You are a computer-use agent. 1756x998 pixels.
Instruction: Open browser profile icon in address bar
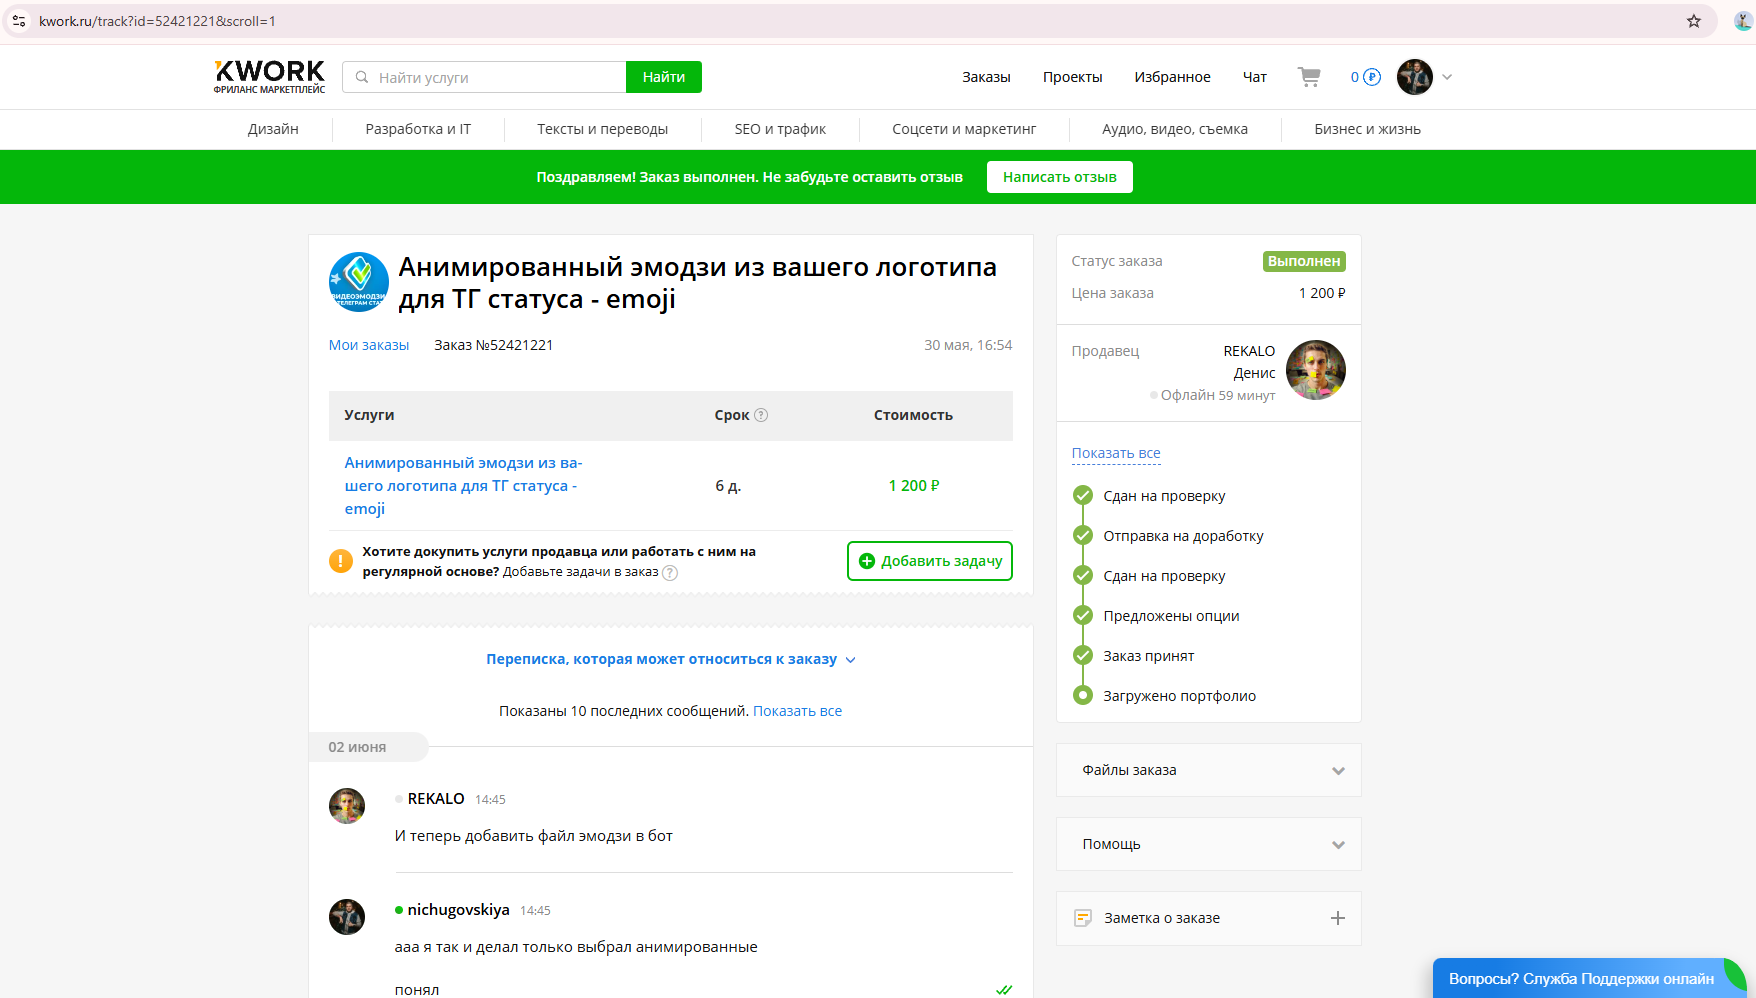[1742, 21]
